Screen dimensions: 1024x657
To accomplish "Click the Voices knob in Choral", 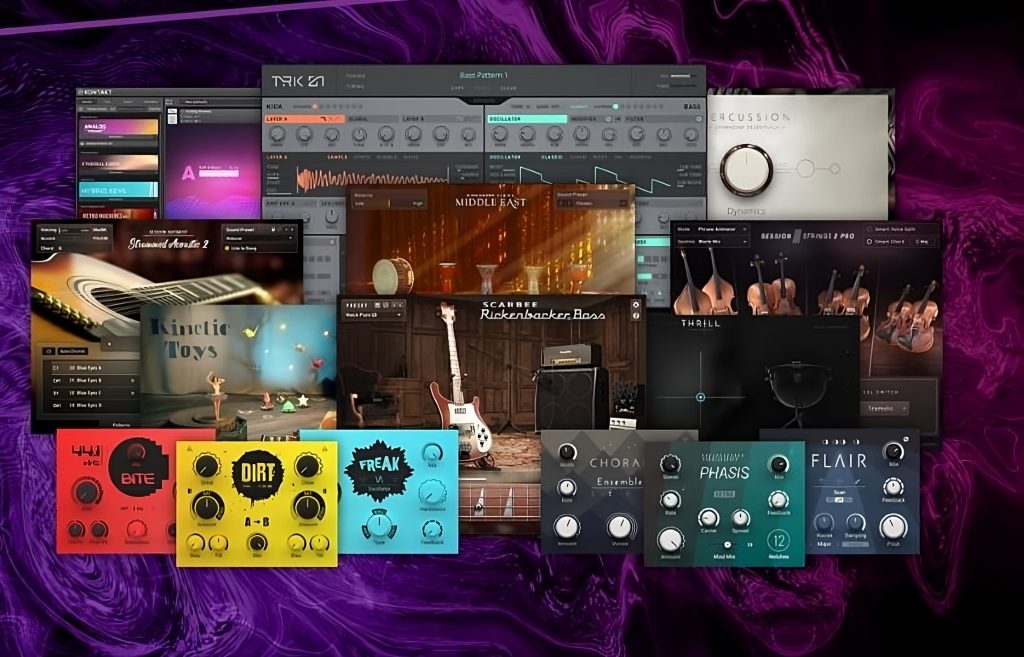I will 620,526.
